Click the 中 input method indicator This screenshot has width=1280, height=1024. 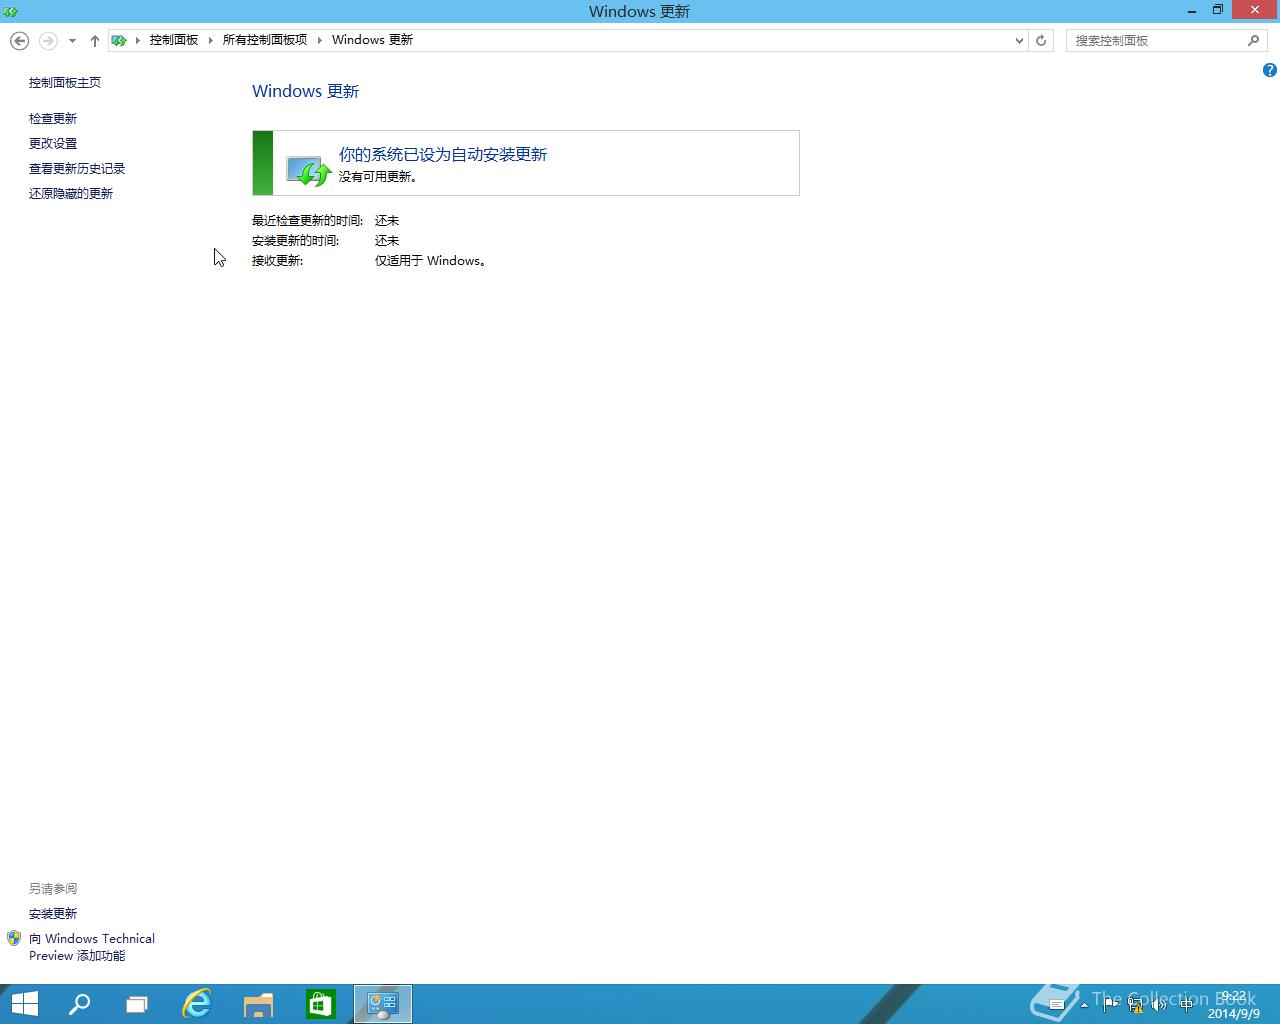[x=1187, y=1005]
